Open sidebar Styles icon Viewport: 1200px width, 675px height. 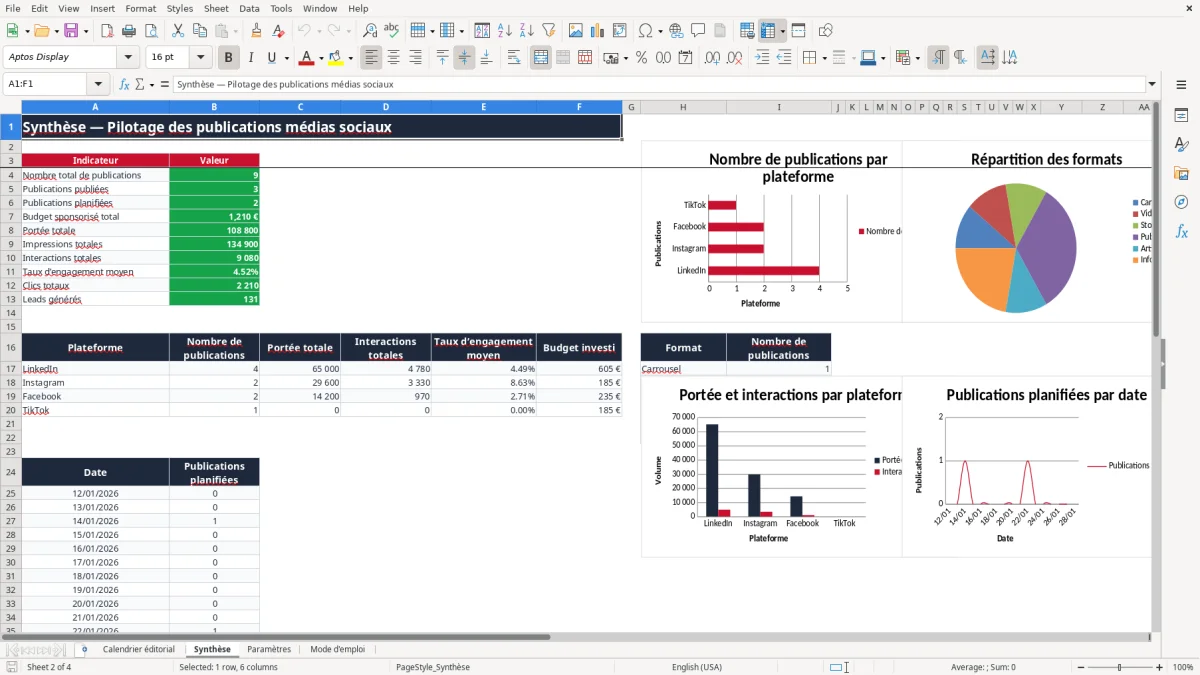point(1181,144)
